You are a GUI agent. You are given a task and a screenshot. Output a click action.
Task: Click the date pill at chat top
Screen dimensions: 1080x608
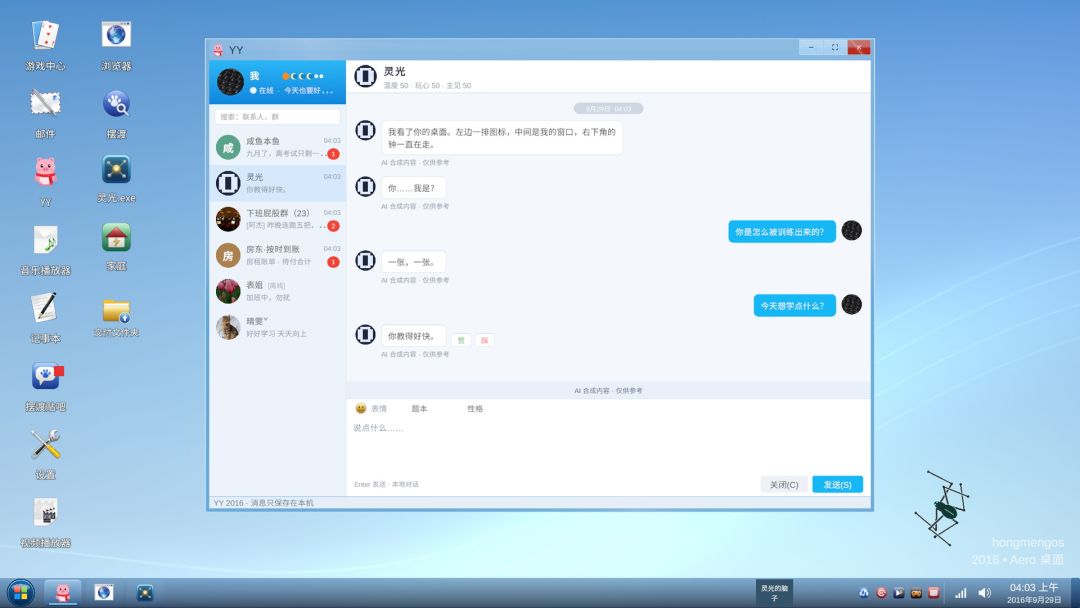(608, 109)
